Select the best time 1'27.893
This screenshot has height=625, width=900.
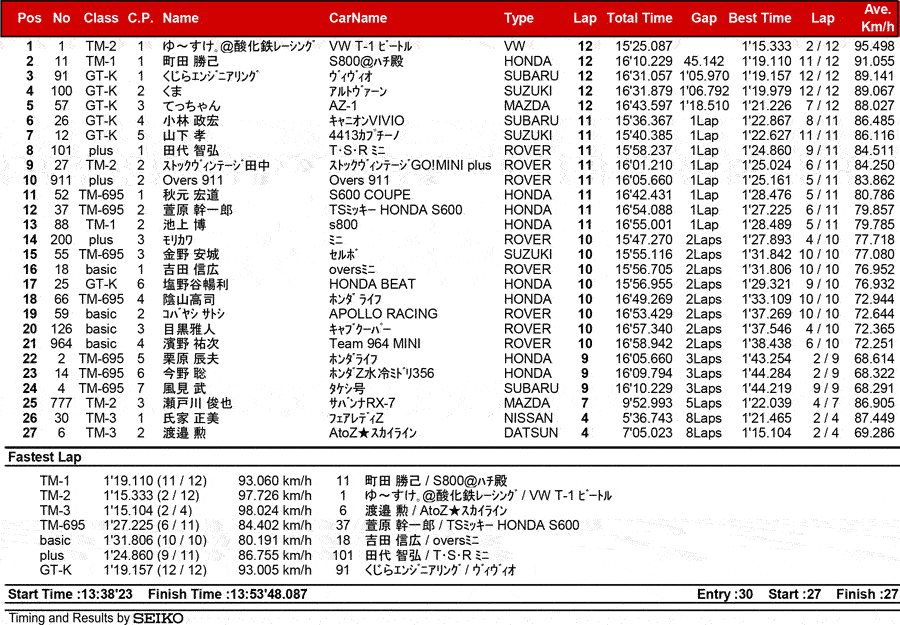click(x=766, y=240)
